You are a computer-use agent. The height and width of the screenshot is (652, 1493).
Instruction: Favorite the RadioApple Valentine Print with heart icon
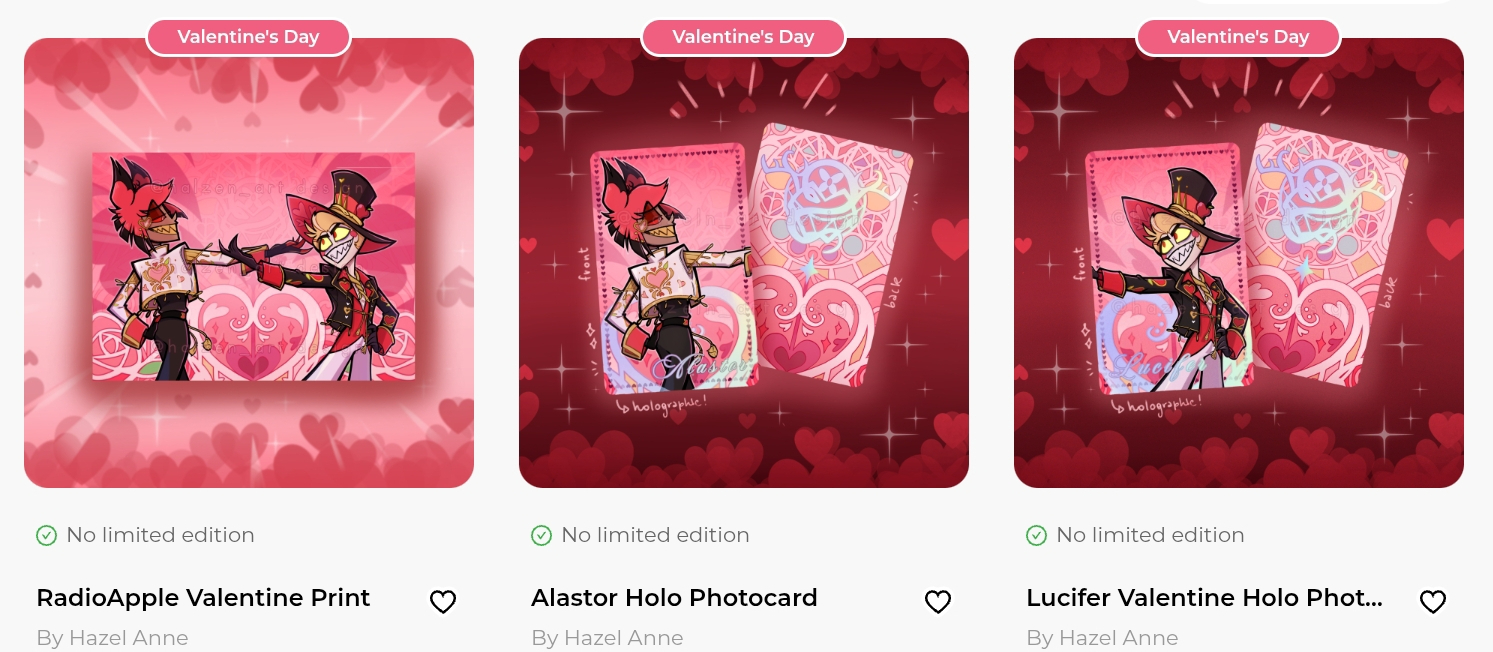(443, 601)
